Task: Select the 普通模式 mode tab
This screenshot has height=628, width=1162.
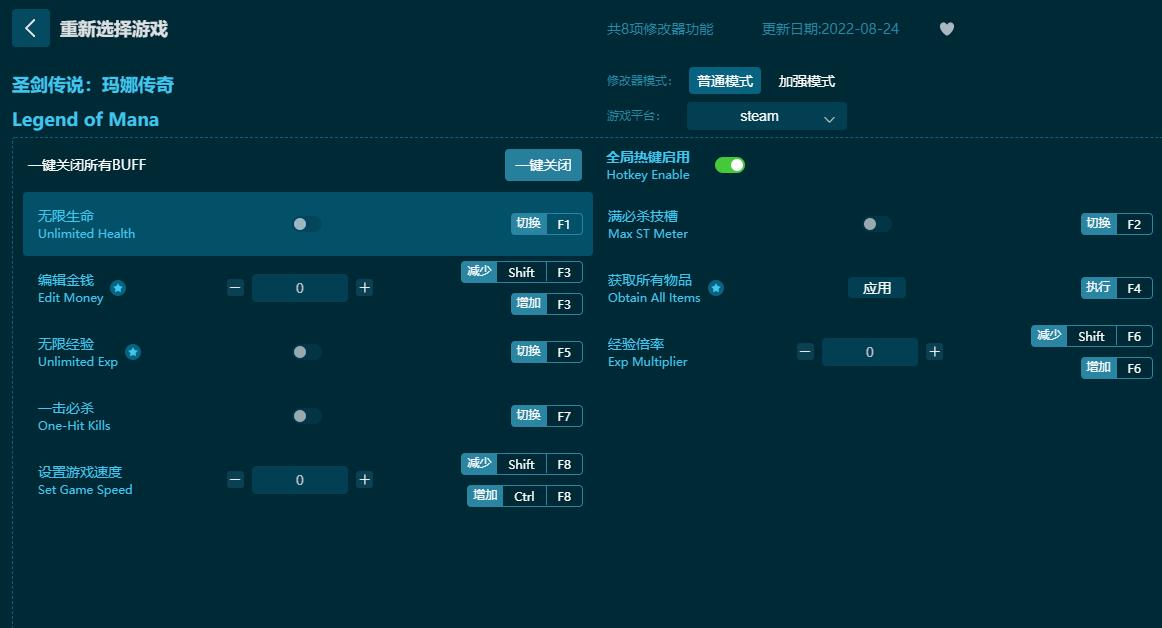Action: click(x=725, y=81)
